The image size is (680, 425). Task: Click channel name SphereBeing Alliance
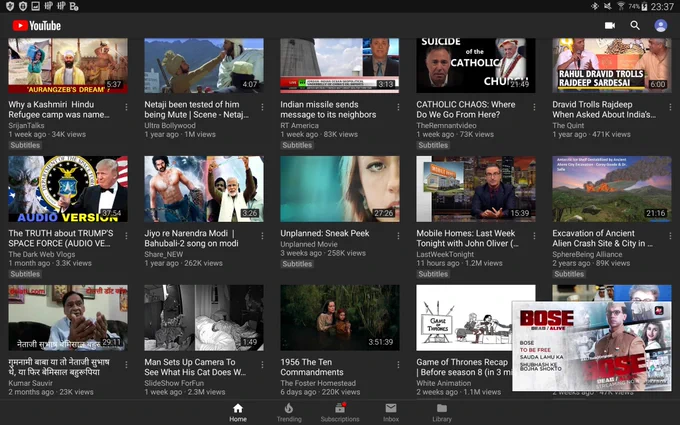[587, 254]
